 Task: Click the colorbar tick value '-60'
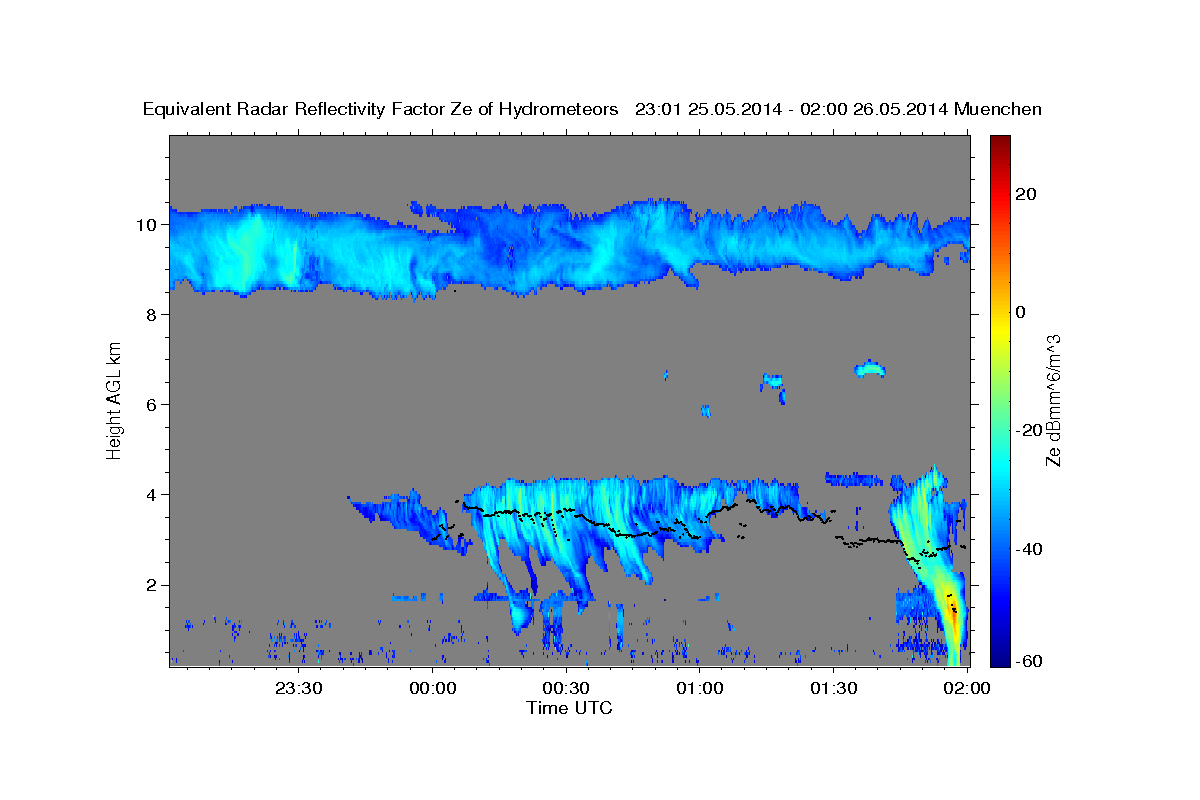(1028, 663)
